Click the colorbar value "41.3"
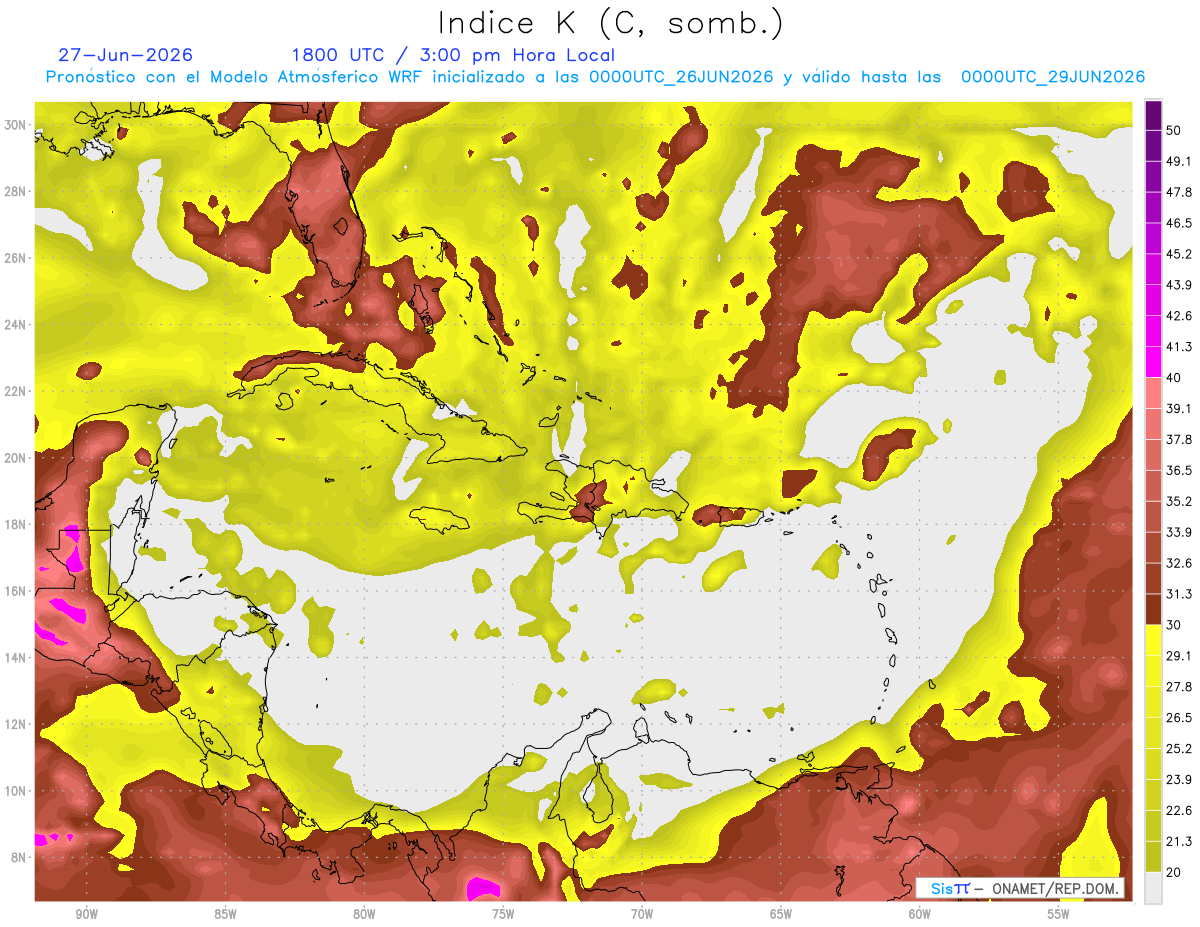This screenshot has height=927, width=1200. pyautogui.click(x=1179, y=347)
